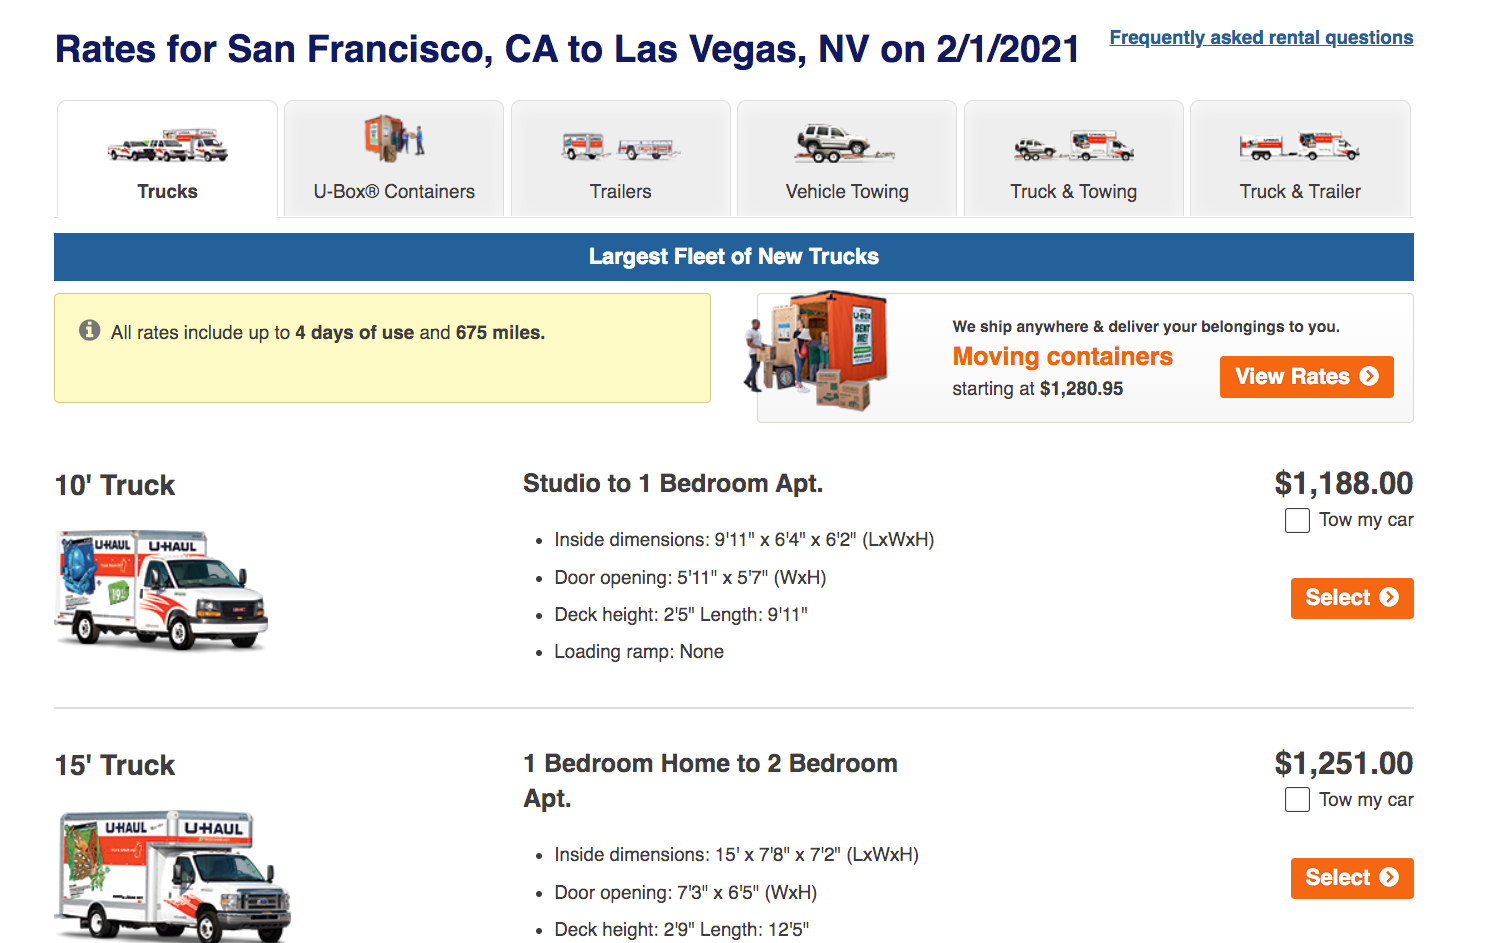Switch to the Vehicle Towing tab

(x=847, y=191)
